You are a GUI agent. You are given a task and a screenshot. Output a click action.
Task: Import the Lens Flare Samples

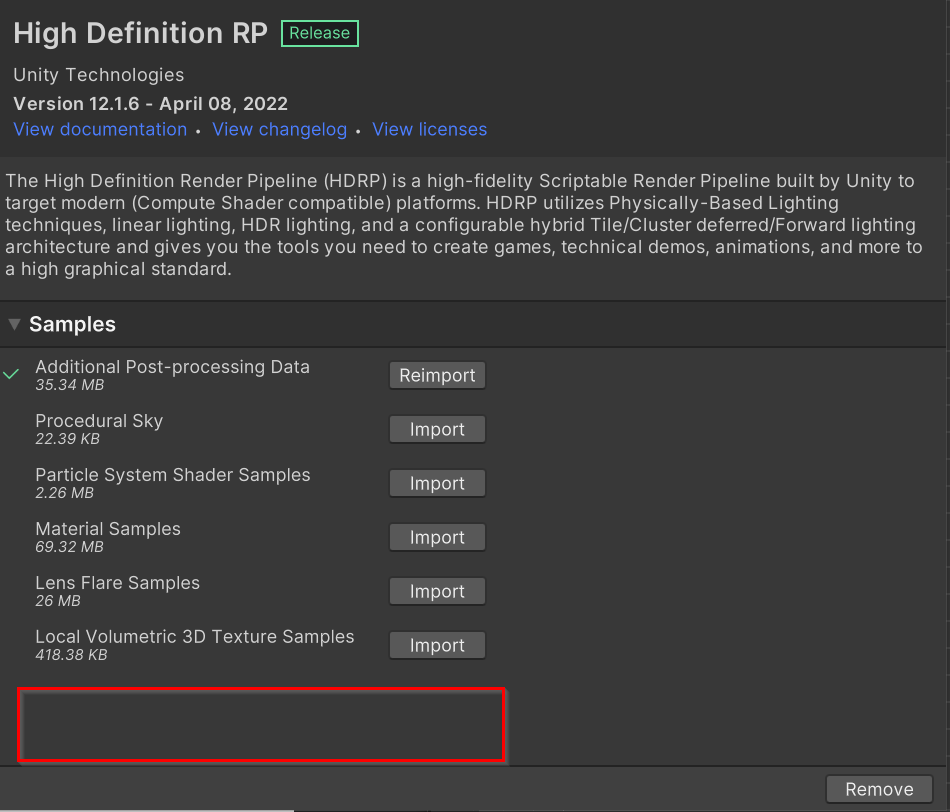pos(437,591)
